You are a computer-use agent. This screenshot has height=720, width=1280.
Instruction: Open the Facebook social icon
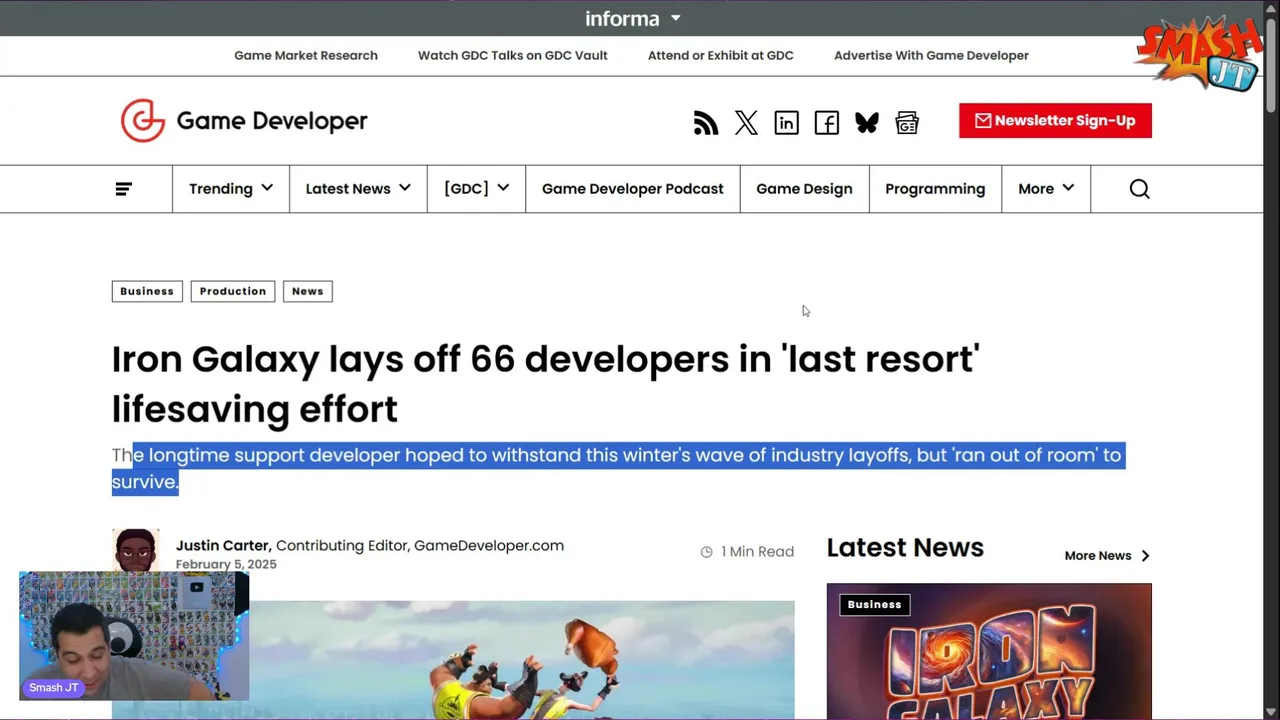[826, 123]
